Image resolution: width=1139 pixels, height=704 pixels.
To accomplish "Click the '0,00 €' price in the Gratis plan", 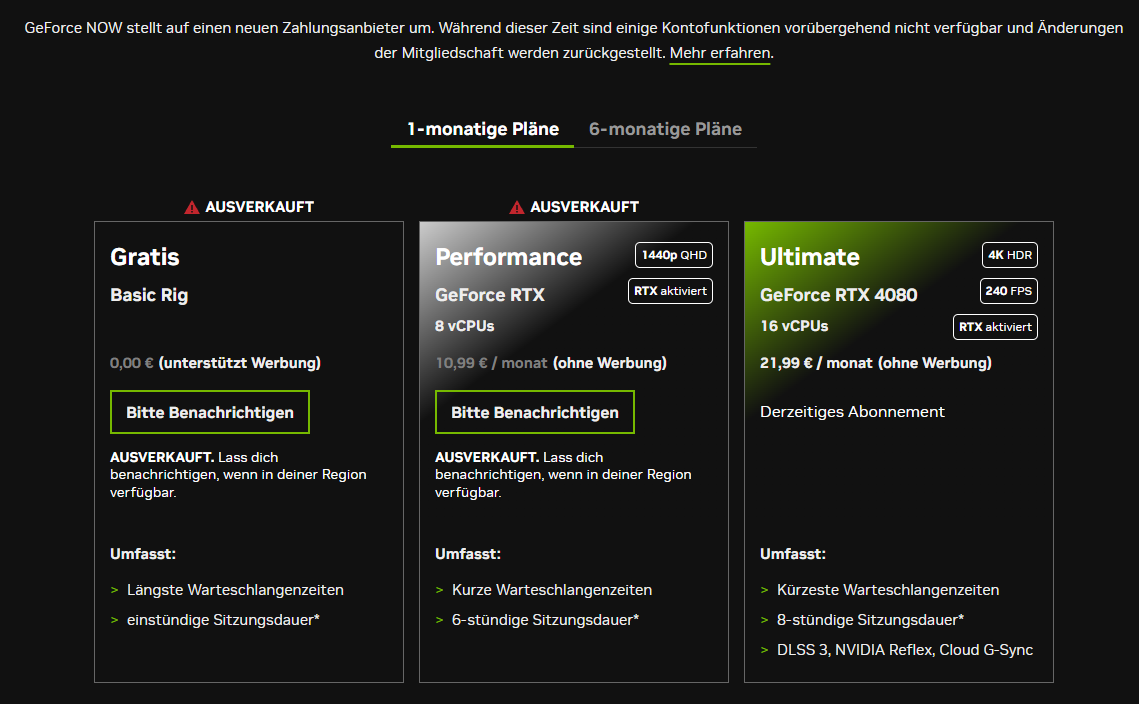I will point(131,363).
